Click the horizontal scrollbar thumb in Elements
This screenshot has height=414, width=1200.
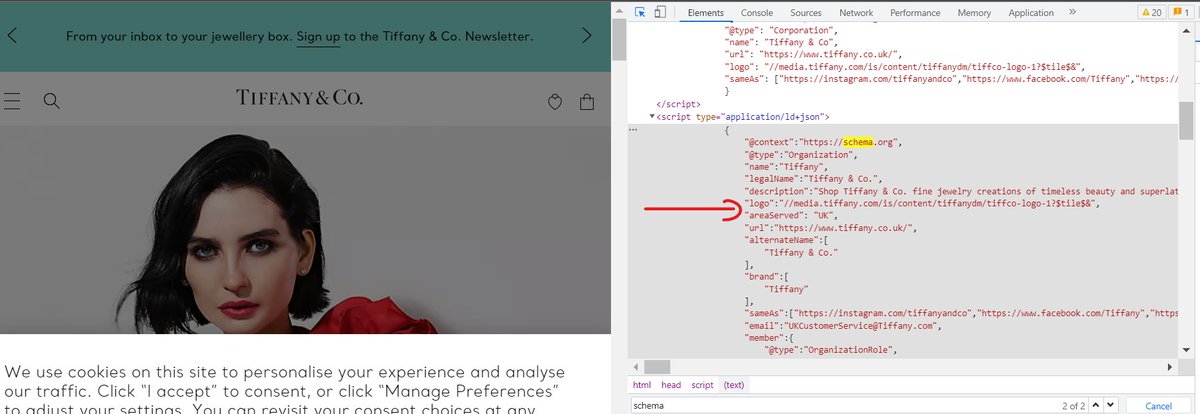(657, 366)
